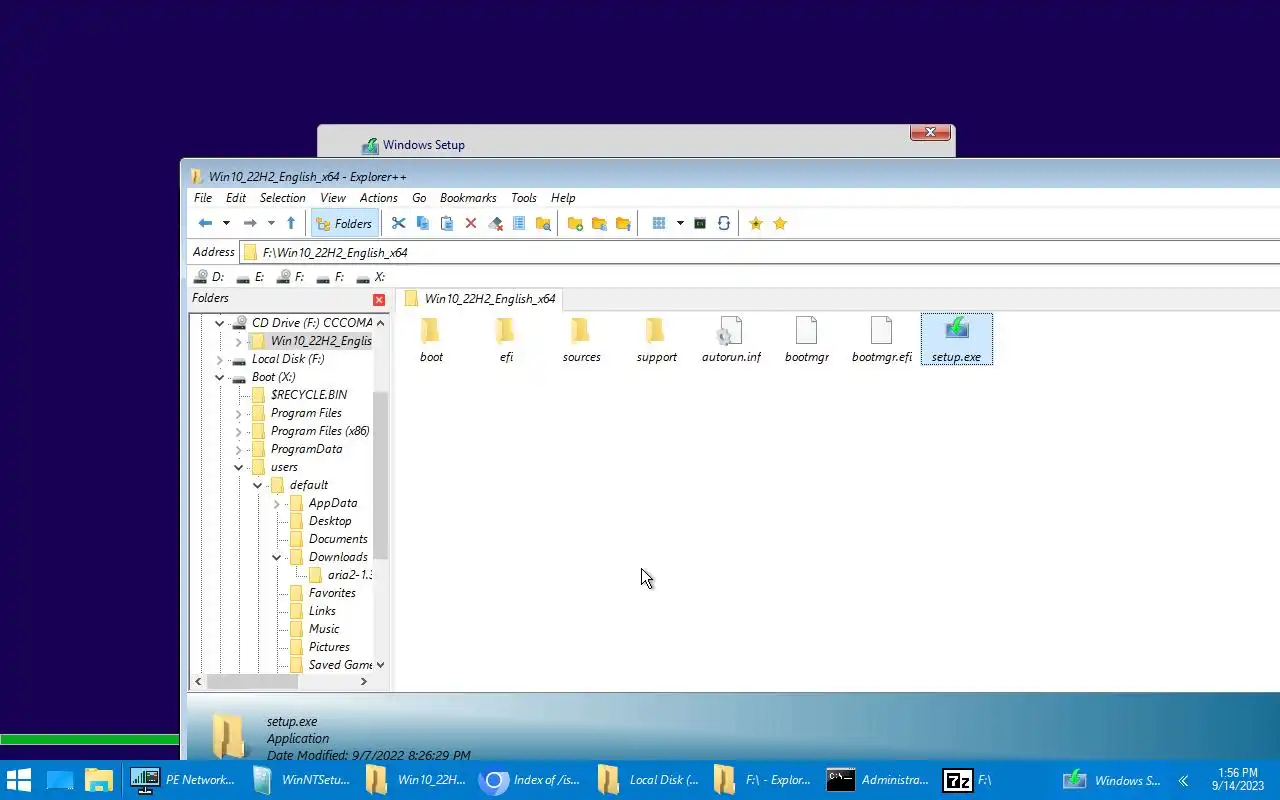1280x800 pixels.
Task: Open the Help menu
Action: (x=563, y=198)
